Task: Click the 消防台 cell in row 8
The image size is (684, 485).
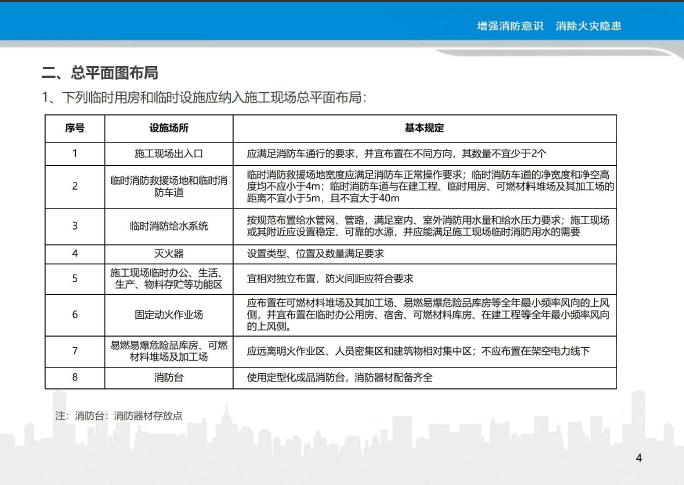Action: [x=169, y=377]
